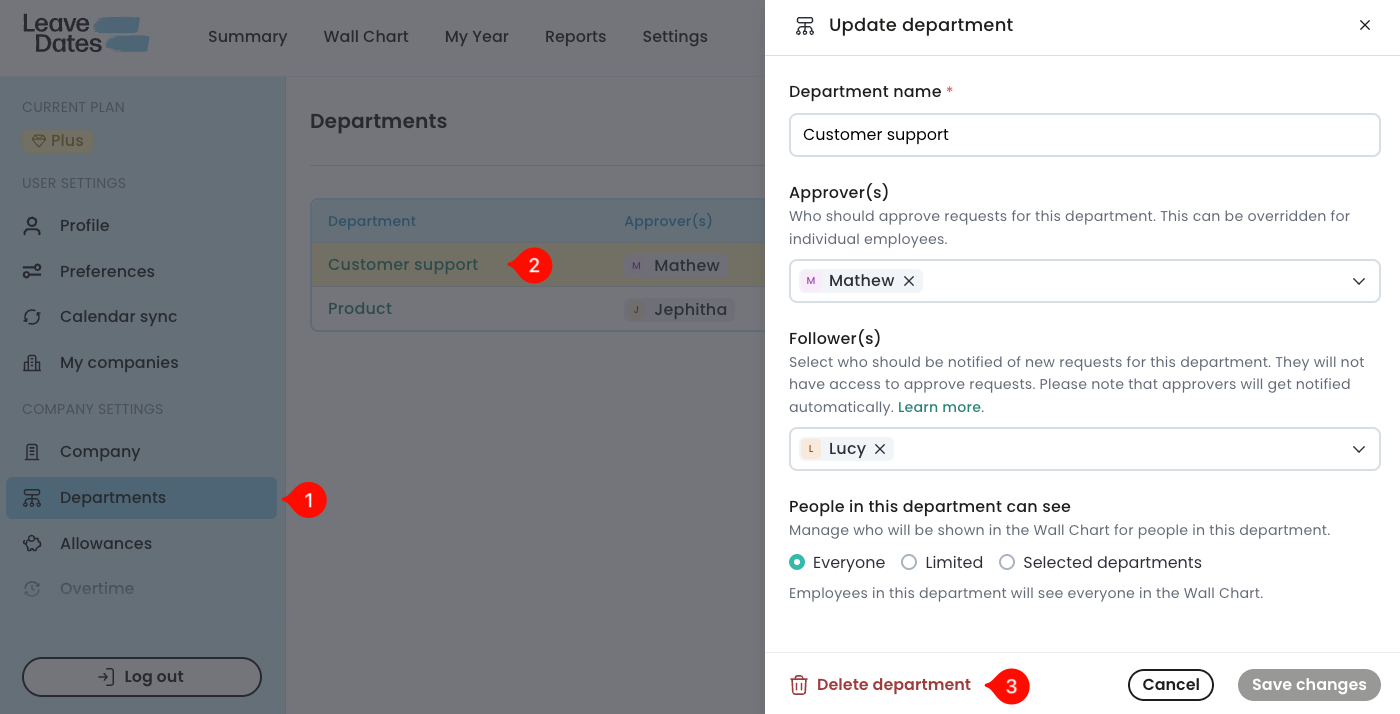Click the Profile person icon in sidebar
Screen dimensions: 1400x714
tap(32, 226)
